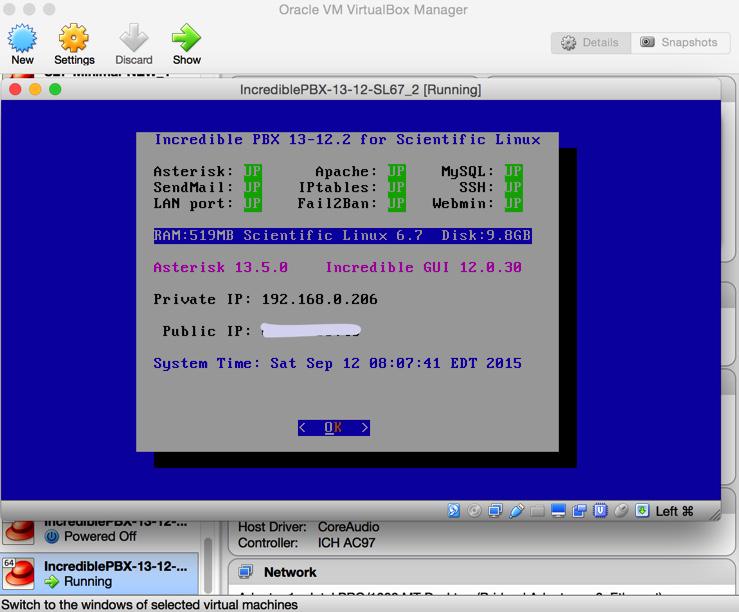
Task: Click the New virtual machine icon
Action: (22, 38)
